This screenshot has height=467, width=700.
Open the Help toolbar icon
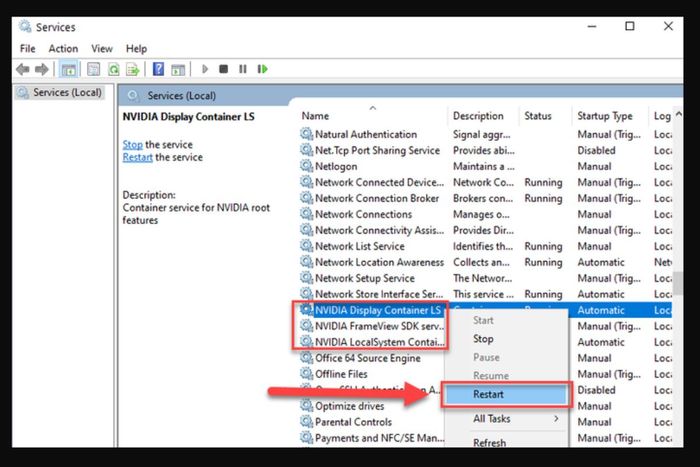point(158,69)
